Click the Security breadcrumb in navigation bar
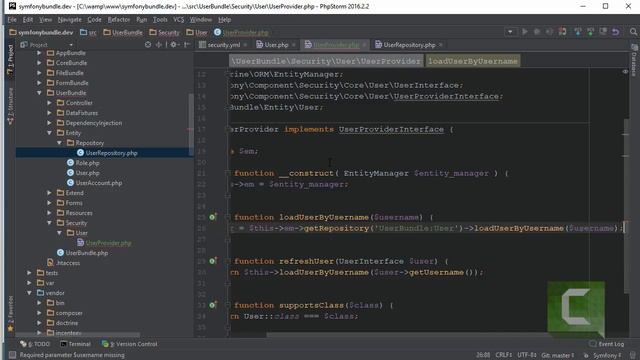Screen dimensions: 640x360 tap(164, 32)
